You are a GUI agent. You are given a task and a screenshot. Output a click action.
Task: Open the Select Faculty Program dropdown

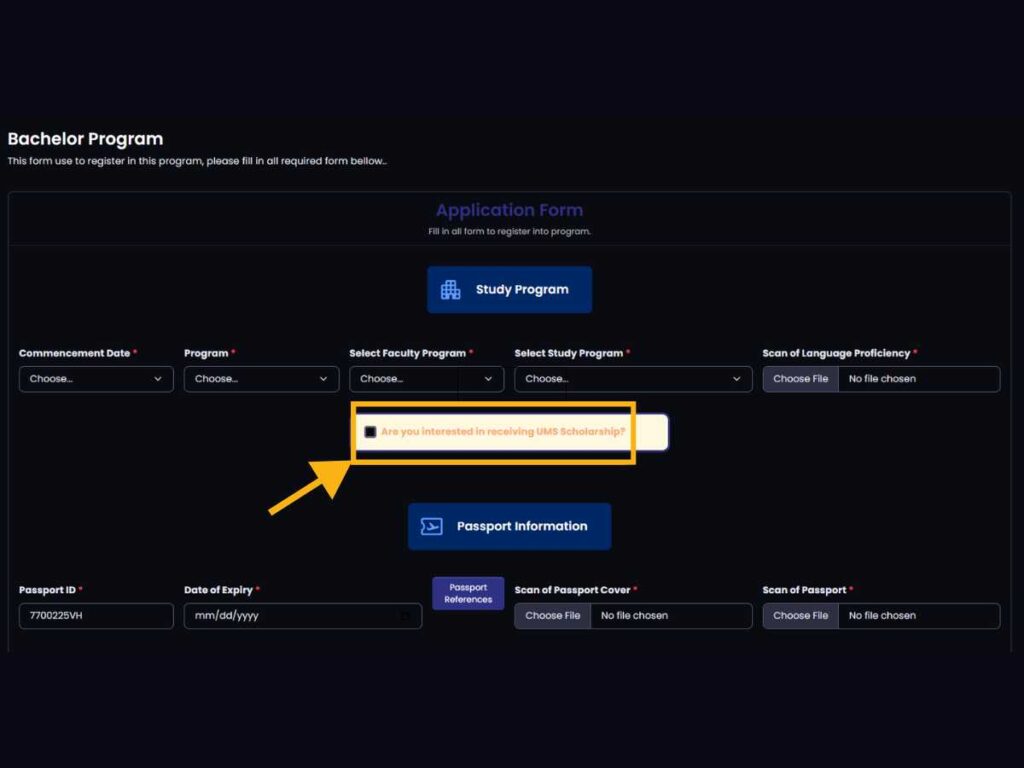426,379
